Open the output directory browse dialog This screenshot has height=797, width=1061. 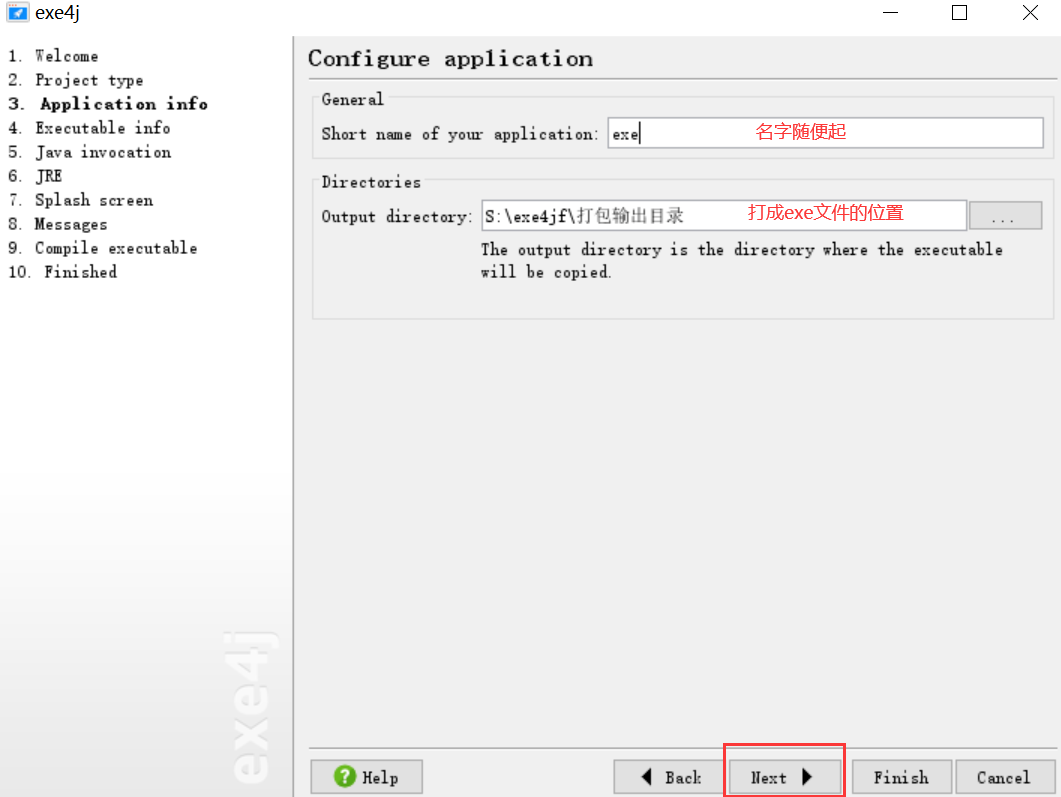[x=1005, y=215]
